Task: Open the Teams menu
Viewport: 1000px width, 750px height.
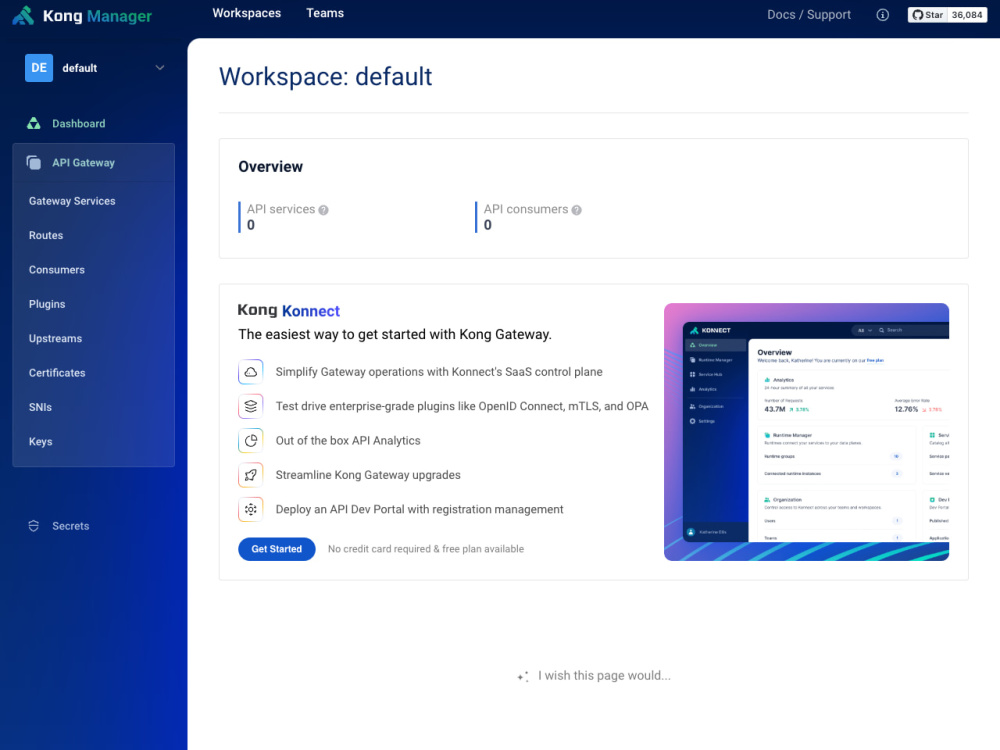Action: pos(324,13)
